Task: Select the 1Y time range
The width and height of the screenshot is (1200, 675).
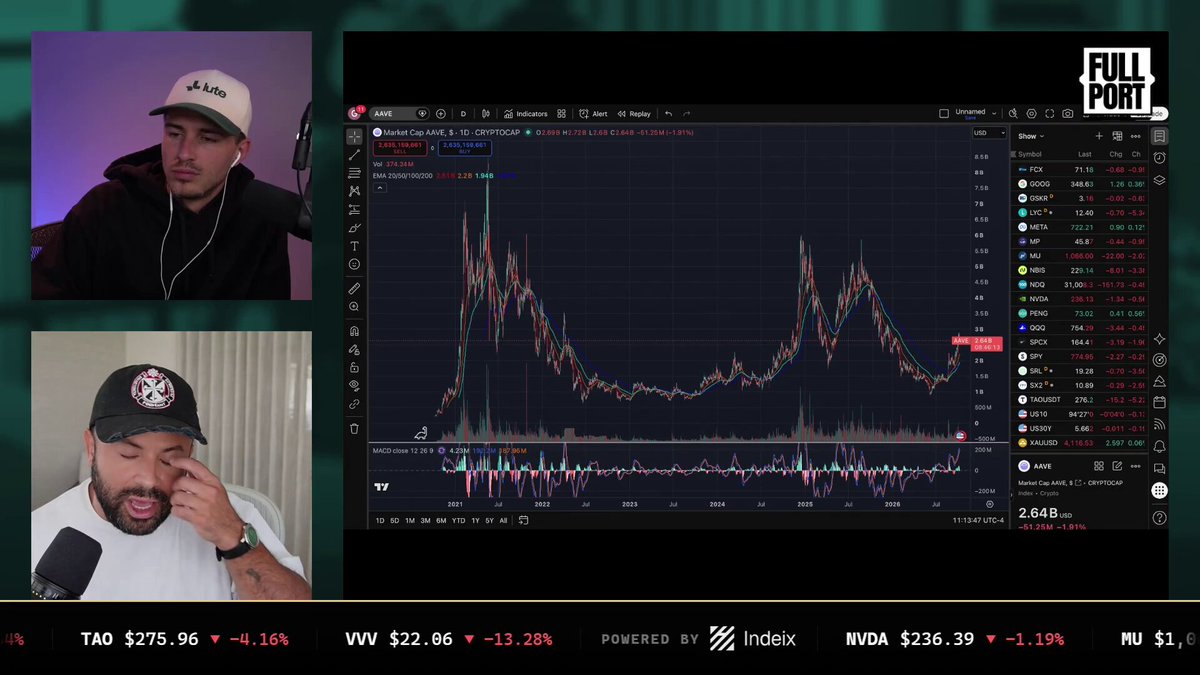Action: [475, 521]
